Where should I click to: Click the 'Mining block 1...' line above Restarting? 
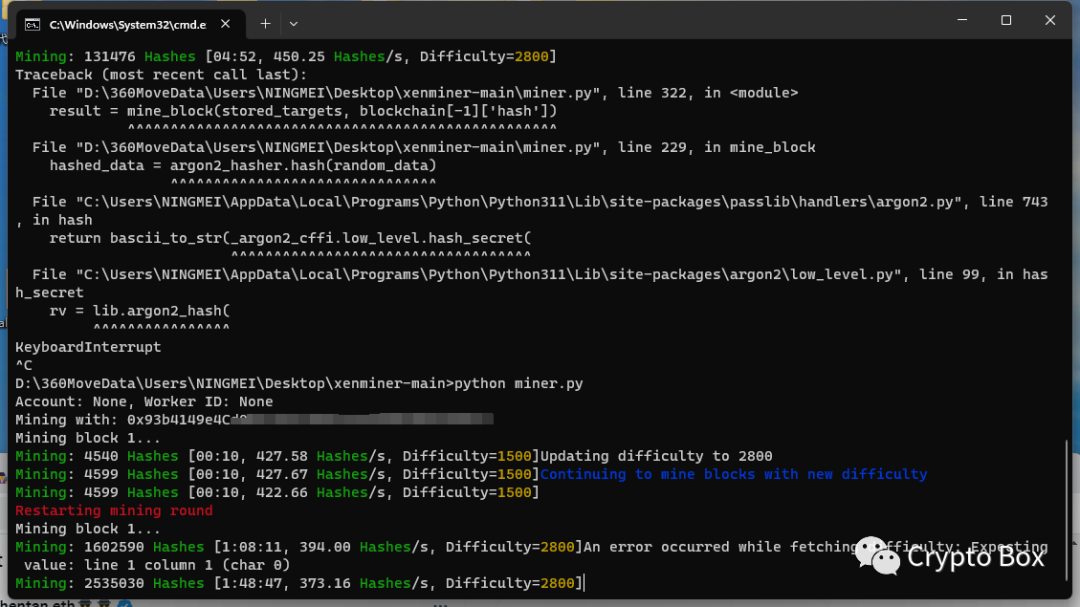tap(87, 438)
